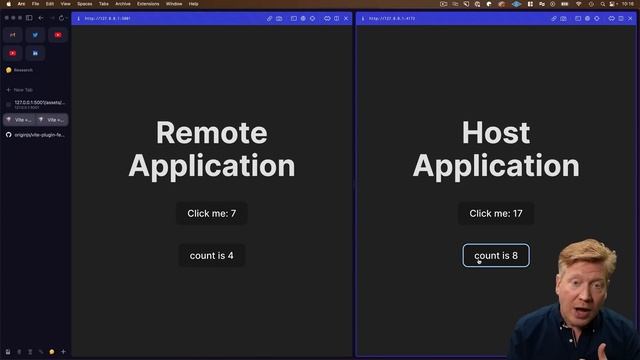Capture screenshot icon in the right pane toolbar
The width and height of the screenshot is (640, 360).
564,18
